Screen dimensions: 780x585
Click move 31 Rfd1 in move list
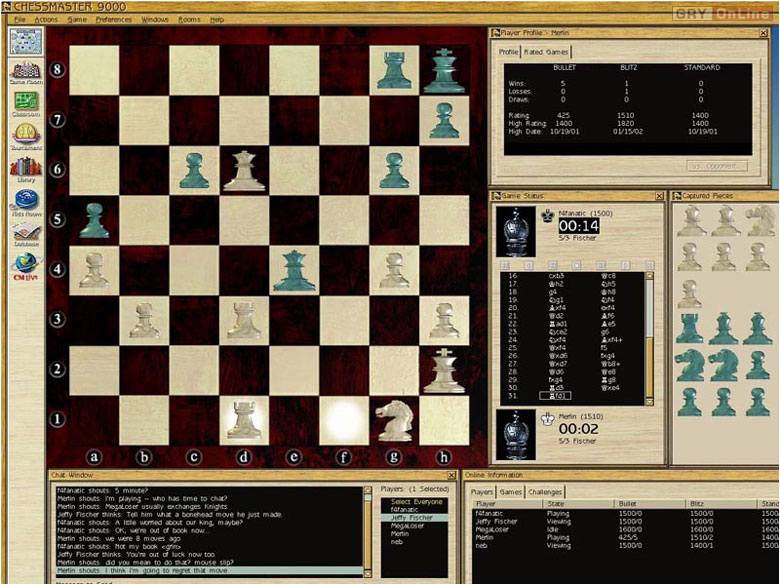[x=555, y=396]
